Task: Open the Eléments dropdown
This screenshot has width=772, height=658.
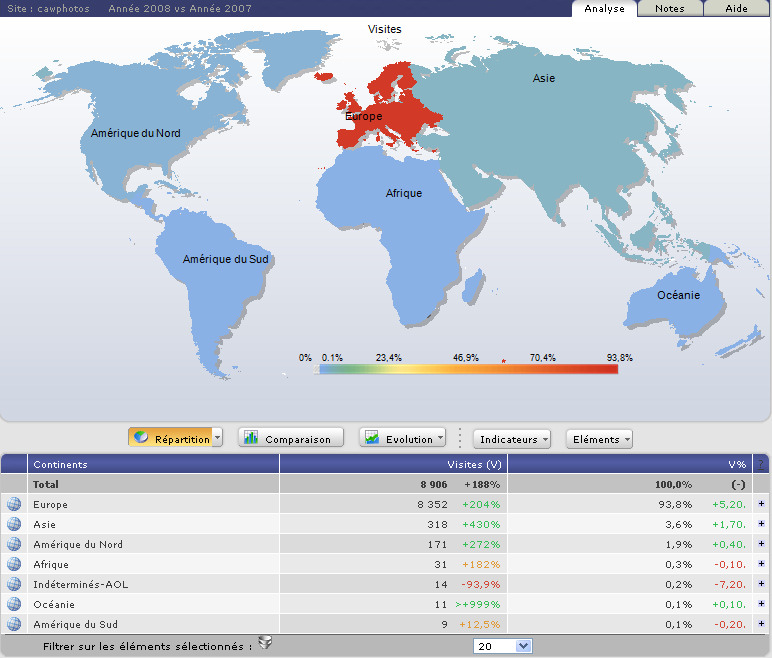Action: pos(599,439)
